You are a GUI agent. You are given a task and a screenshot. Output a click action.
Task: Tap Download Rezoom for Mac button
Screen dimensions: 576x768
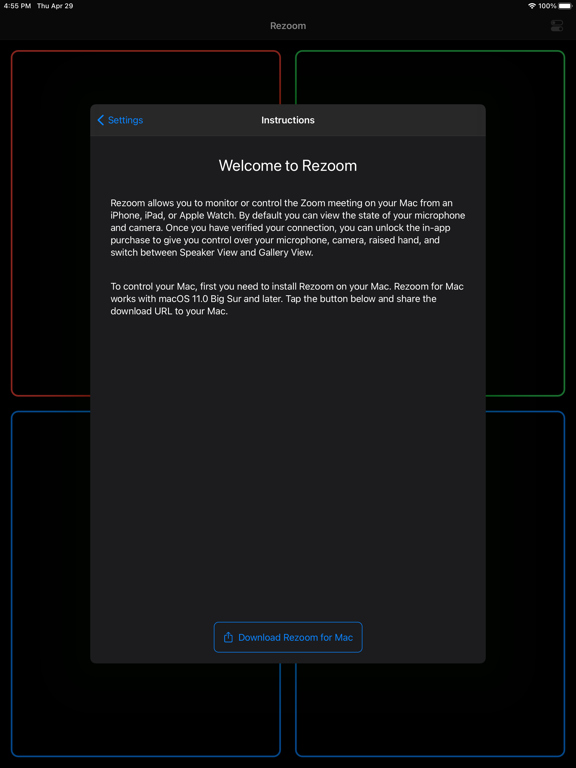coord(288,637)
